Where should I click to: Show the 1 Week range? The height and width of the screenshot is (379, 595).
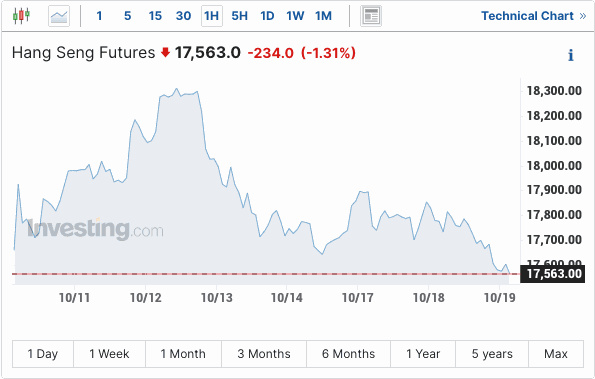109,354
